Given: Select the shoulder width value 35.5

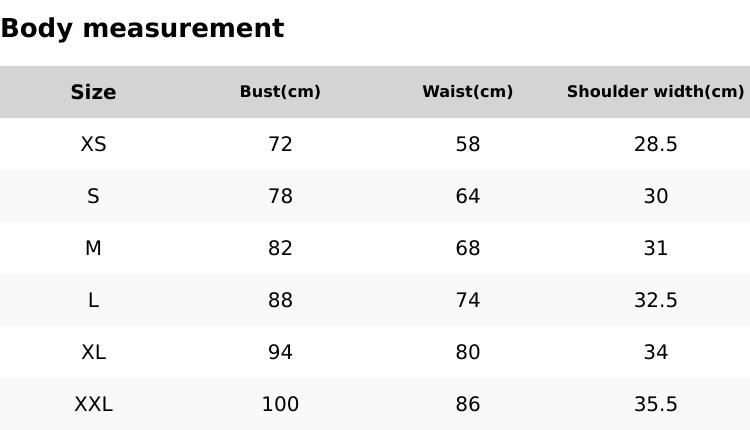Looking at the screenshot, I should (655, 404).
